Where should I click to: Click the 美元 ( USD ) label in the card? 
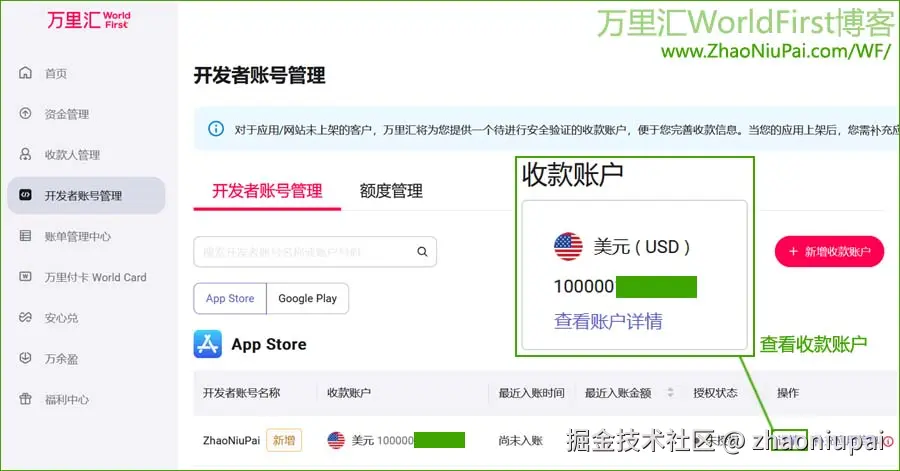[x=642, y=247]
